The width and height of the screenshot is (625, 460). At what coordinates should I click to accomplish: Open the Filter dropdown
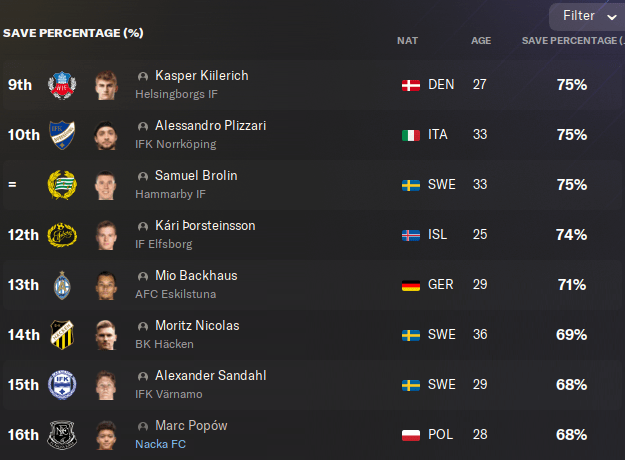click(x=586, y=16)
